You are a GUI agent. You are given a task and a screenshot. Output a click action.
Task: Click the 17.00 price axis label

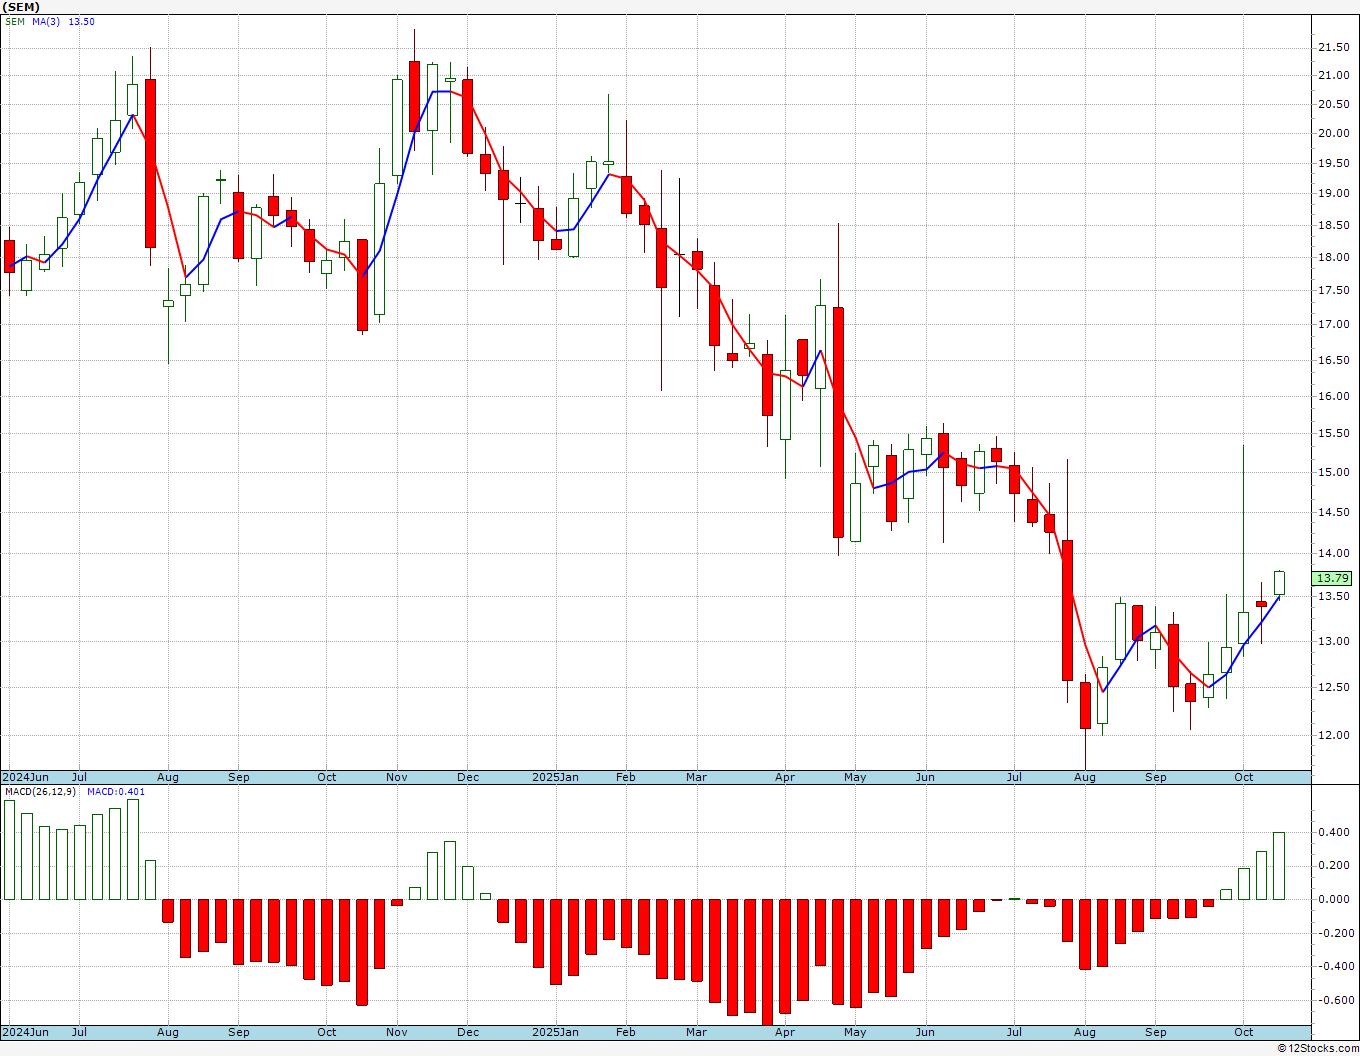click(x=1332, y=325)
